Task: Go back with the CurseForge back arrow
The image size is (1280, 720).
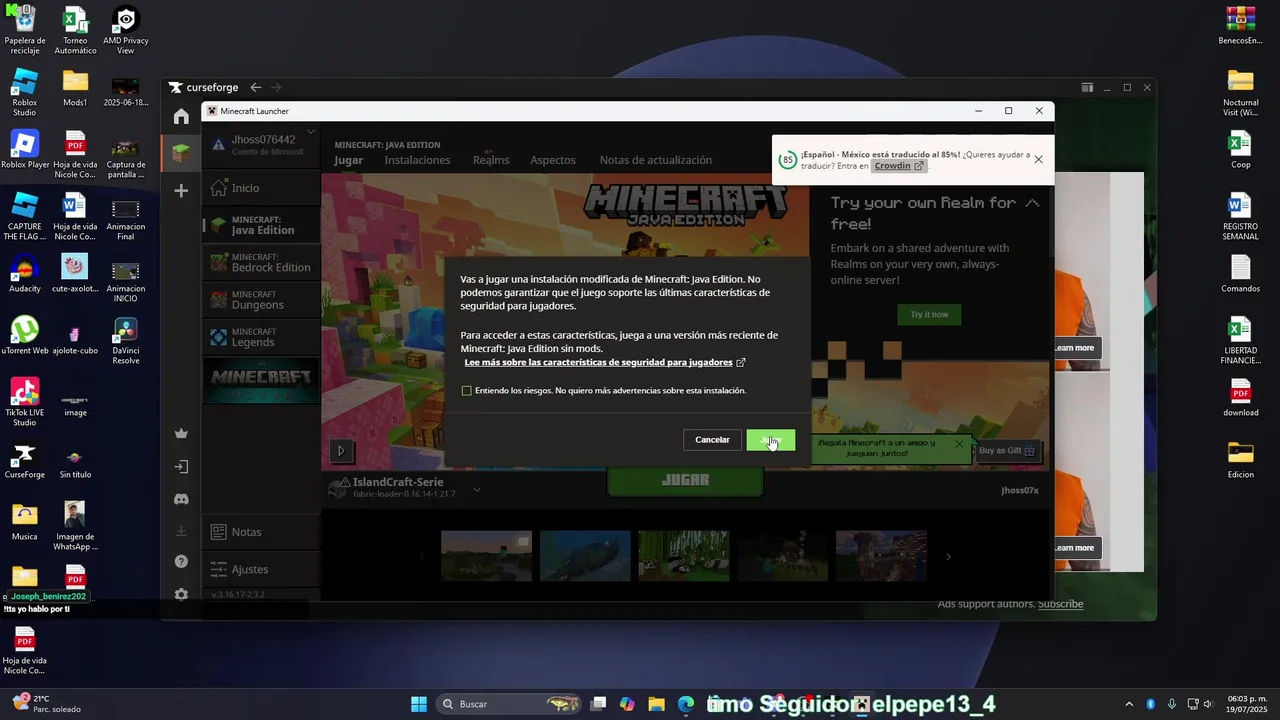Action: (256, 88)
